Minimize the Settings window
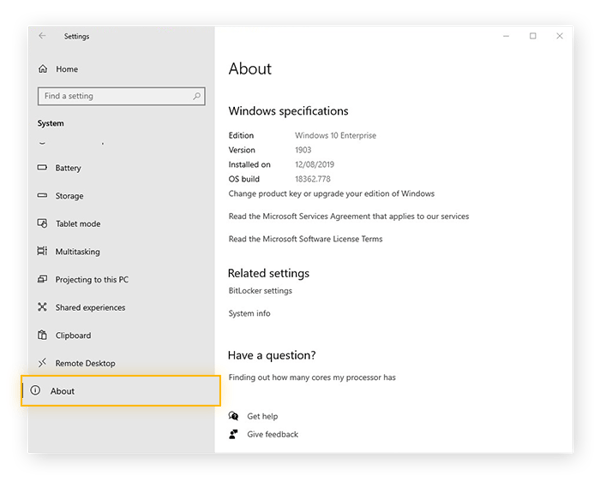 point(506,36)
